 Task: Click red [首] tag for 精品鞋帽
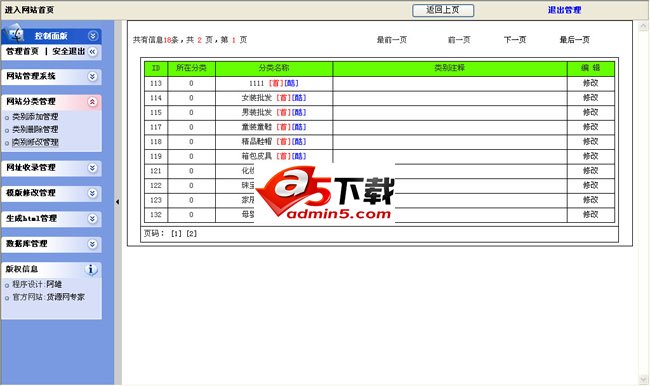[284, 141]
